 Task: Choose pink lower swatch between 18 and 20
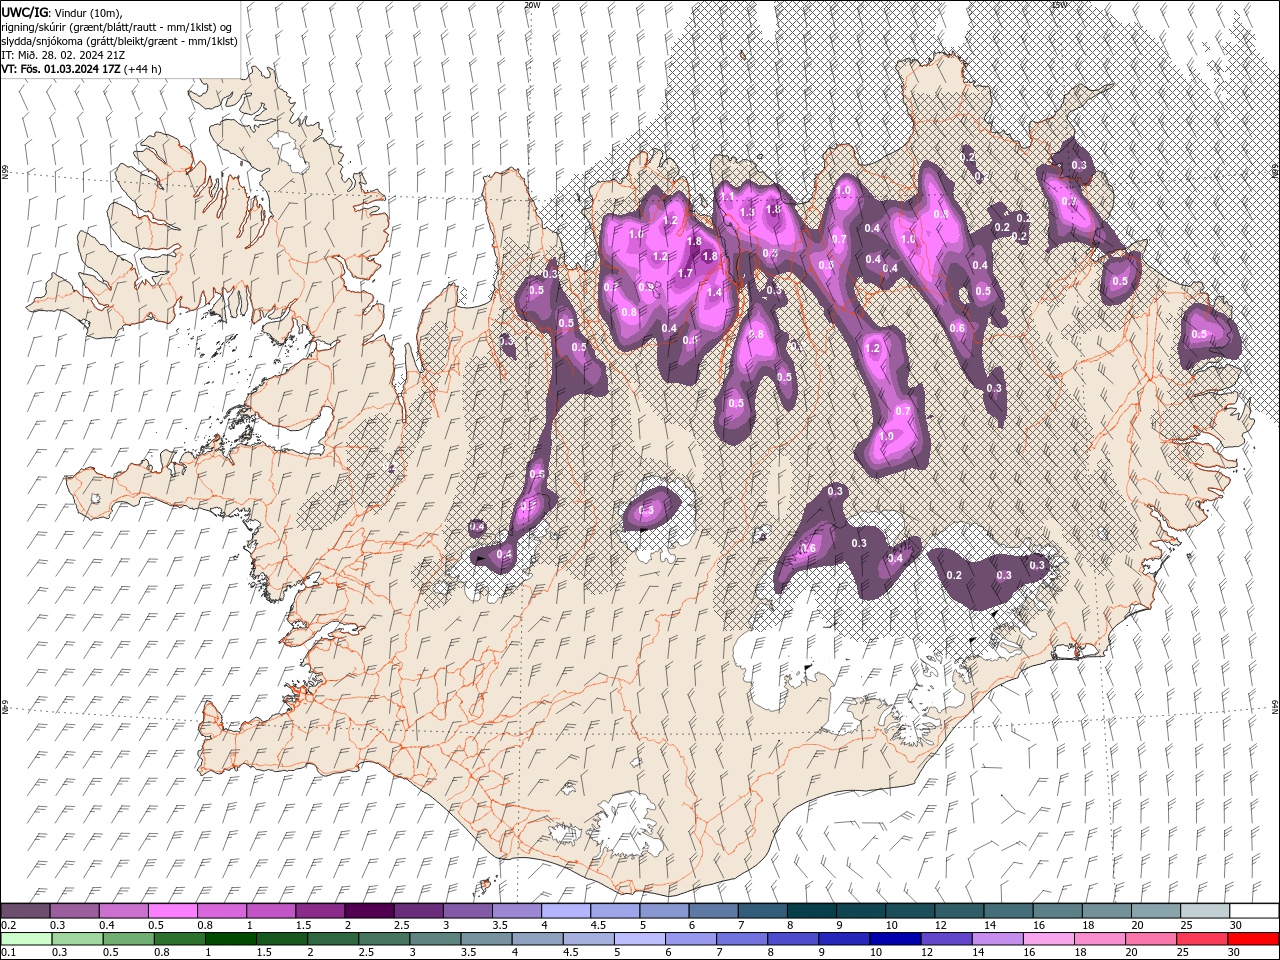1101,939
